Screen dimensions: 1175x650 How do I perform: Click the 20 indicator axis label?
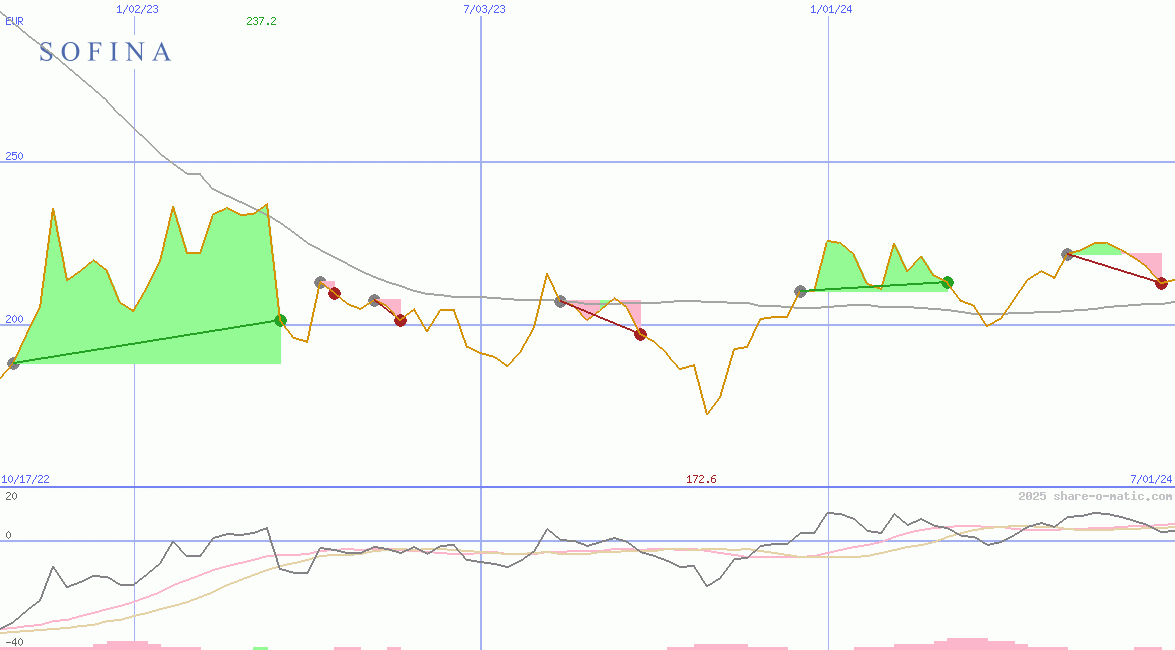click(x=11, y=496)
